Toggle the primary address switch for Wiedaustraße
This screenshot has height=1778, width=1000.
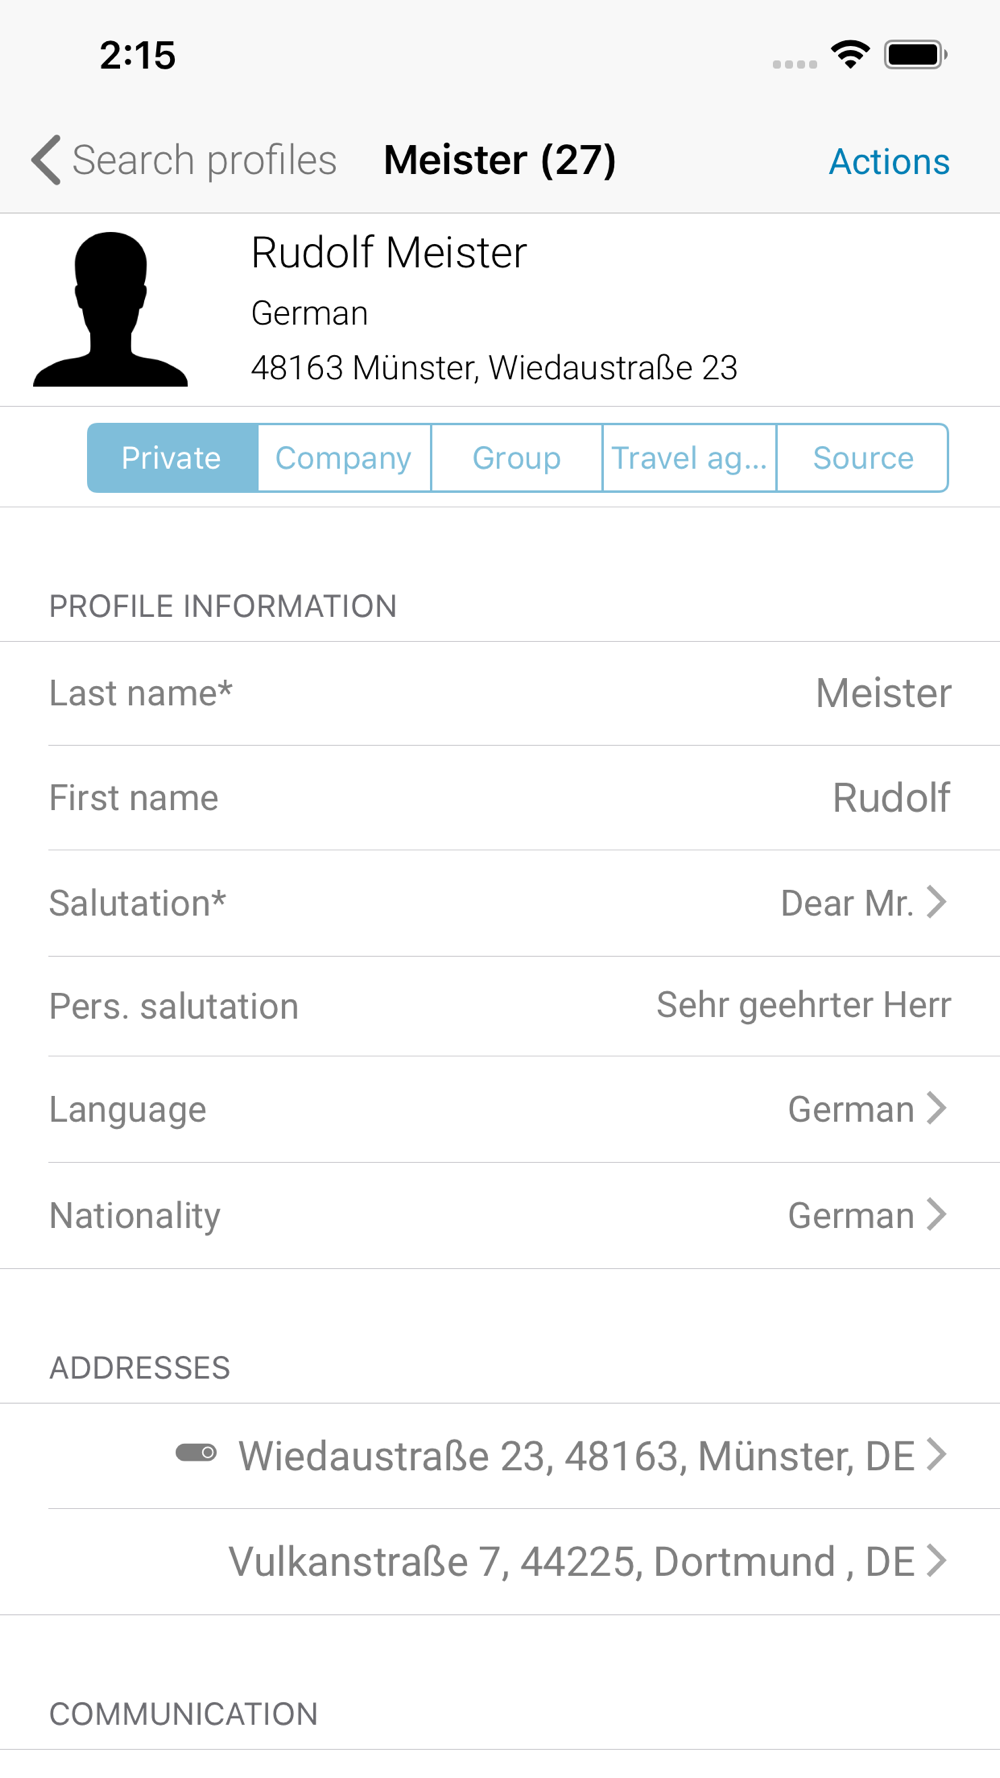(x=196, y=1452)
